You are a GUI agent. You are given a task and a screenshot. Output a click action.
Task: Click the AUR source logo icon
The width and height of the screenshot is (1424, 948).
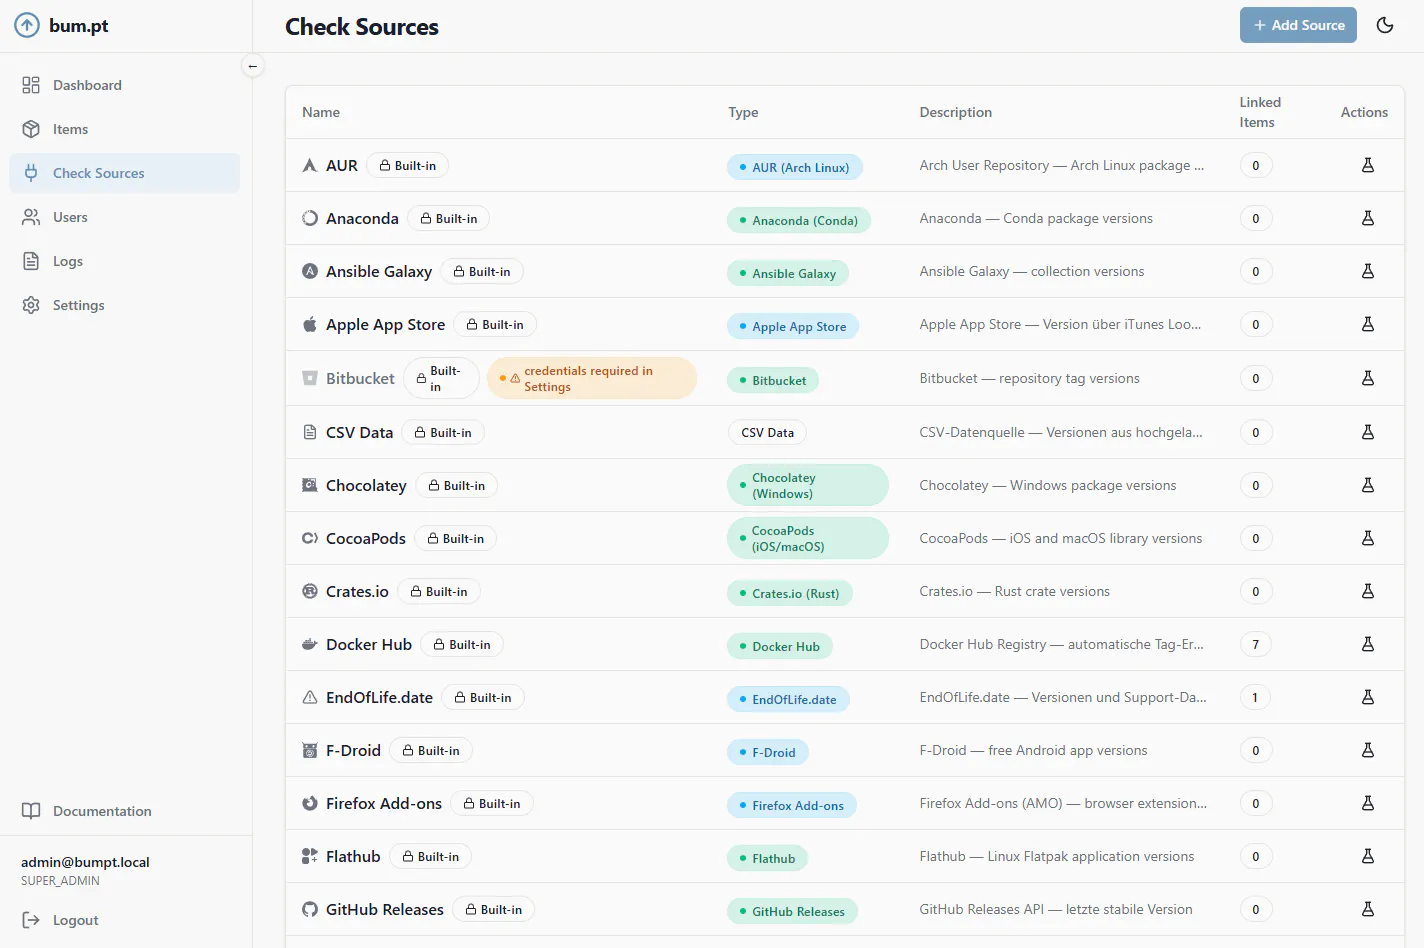[310, 165]
